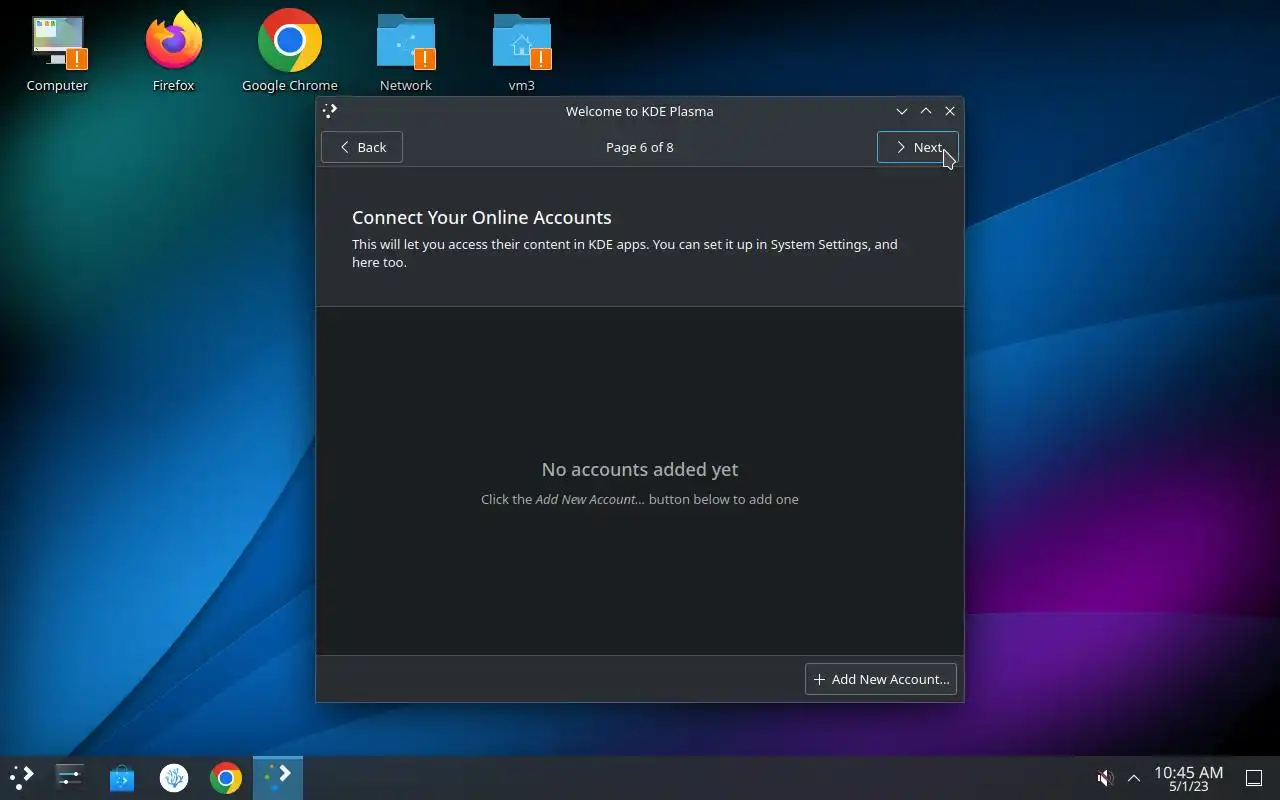Open Google Chrome desktop shortcut

point(289,53)
